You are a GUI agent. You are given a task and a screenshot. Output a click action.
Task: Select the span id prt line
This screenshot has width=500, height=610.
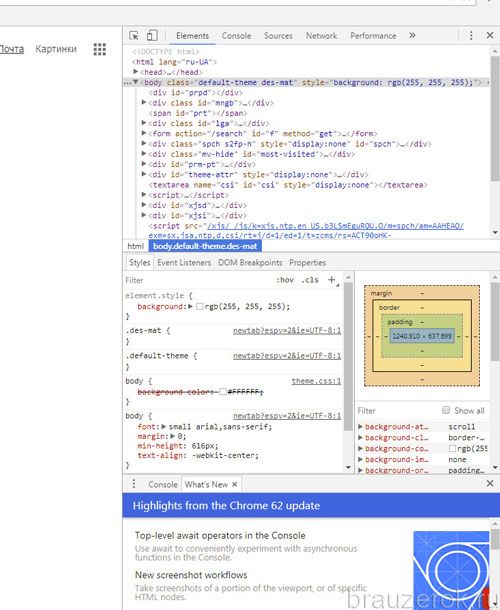(198, 113)
